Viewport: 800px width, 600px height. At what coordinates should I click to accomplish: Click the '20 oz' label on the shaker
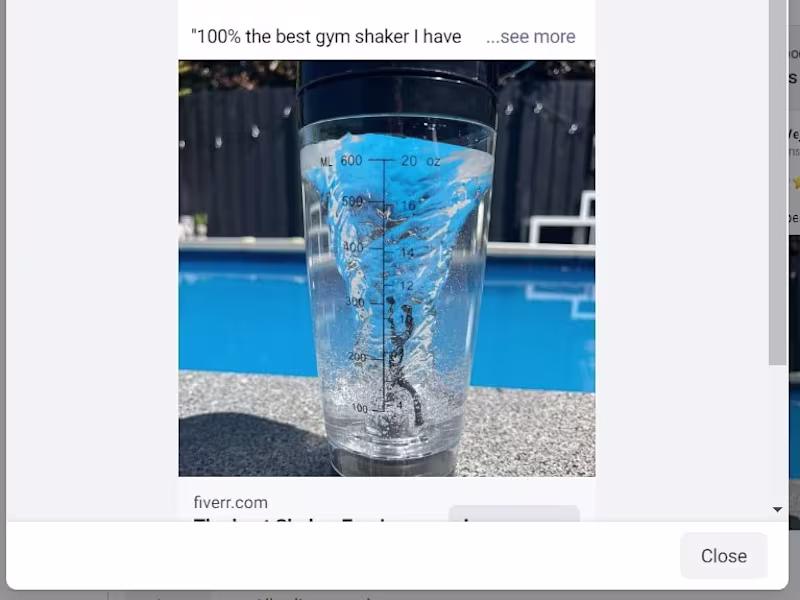[x=420, y=161]
